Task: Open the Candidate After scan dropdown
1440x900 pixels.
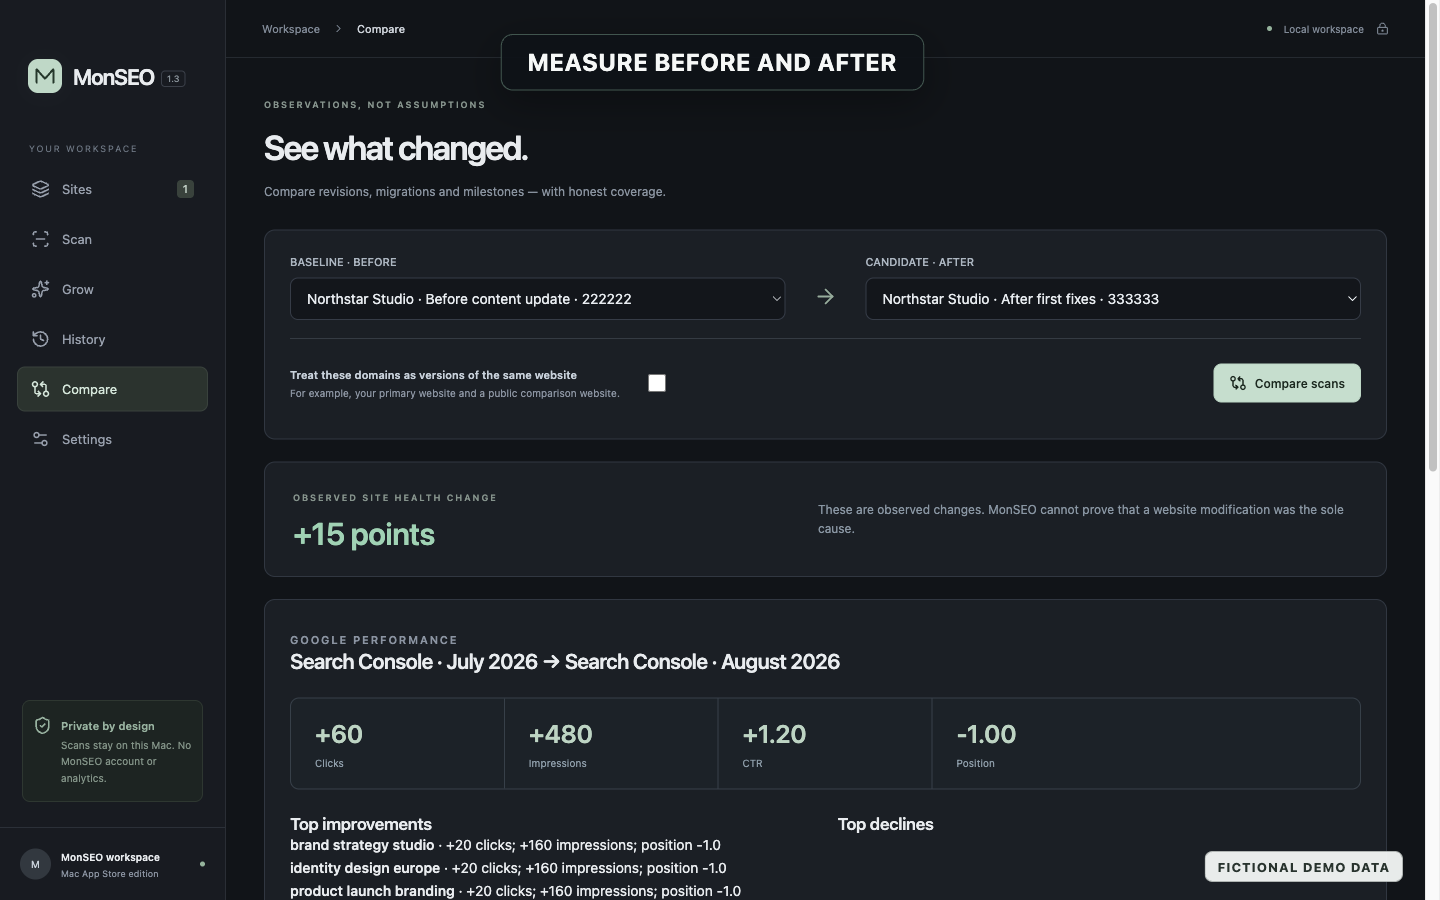Action: pyautogui.click(x=1113, y=299)
